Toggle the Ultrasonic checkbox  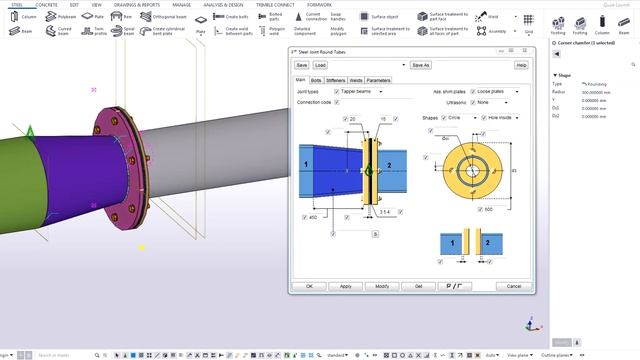coord(473,102)
